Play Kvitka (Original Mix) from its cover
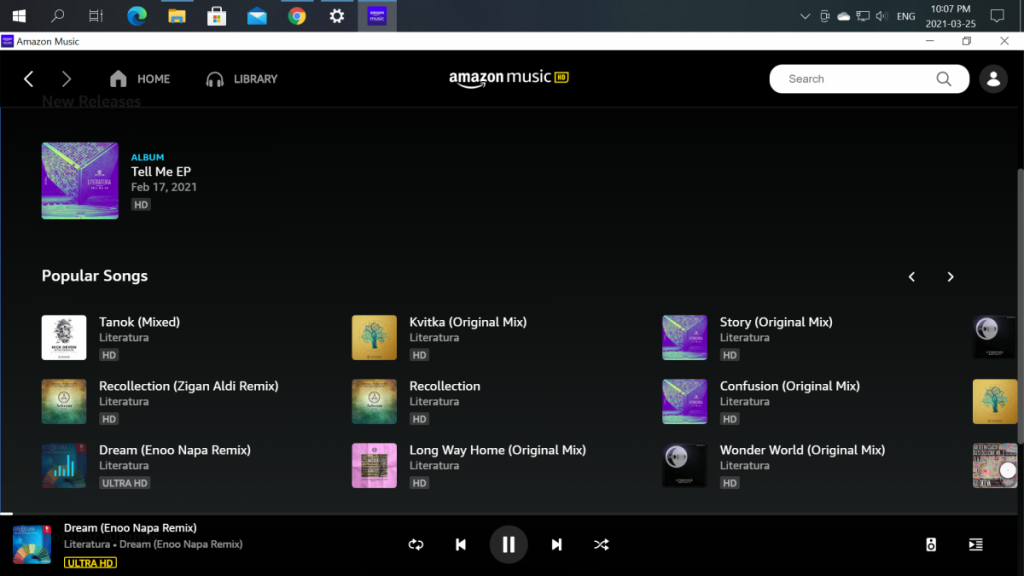 [x=374, y=338]
